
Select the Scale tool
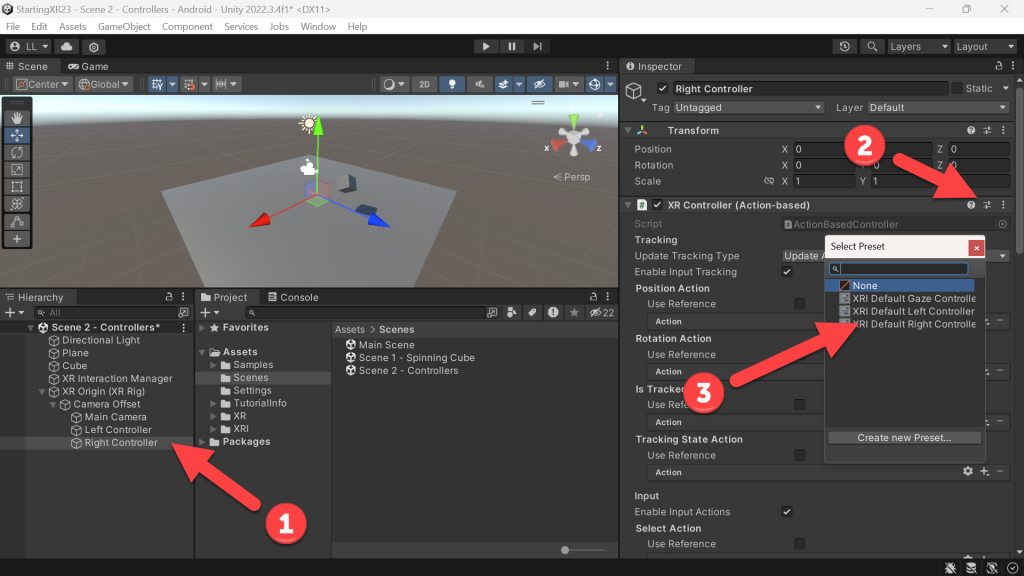(17, 170)
